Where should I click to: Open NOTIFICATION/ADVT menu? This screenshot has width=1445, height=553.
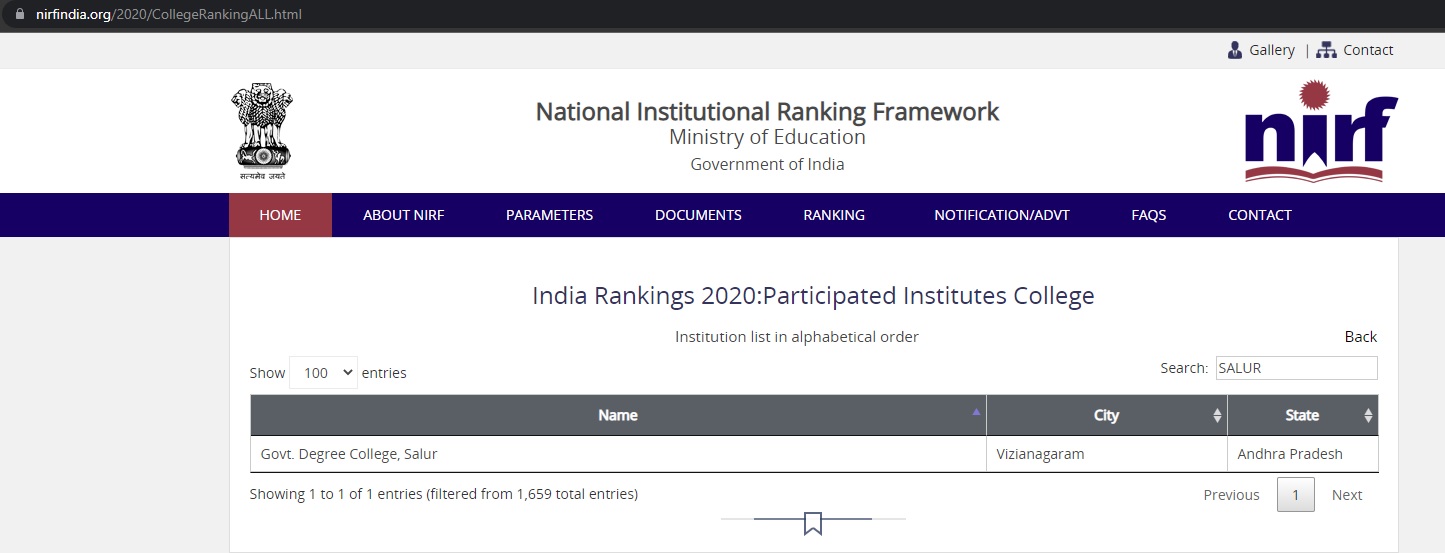1002,215
